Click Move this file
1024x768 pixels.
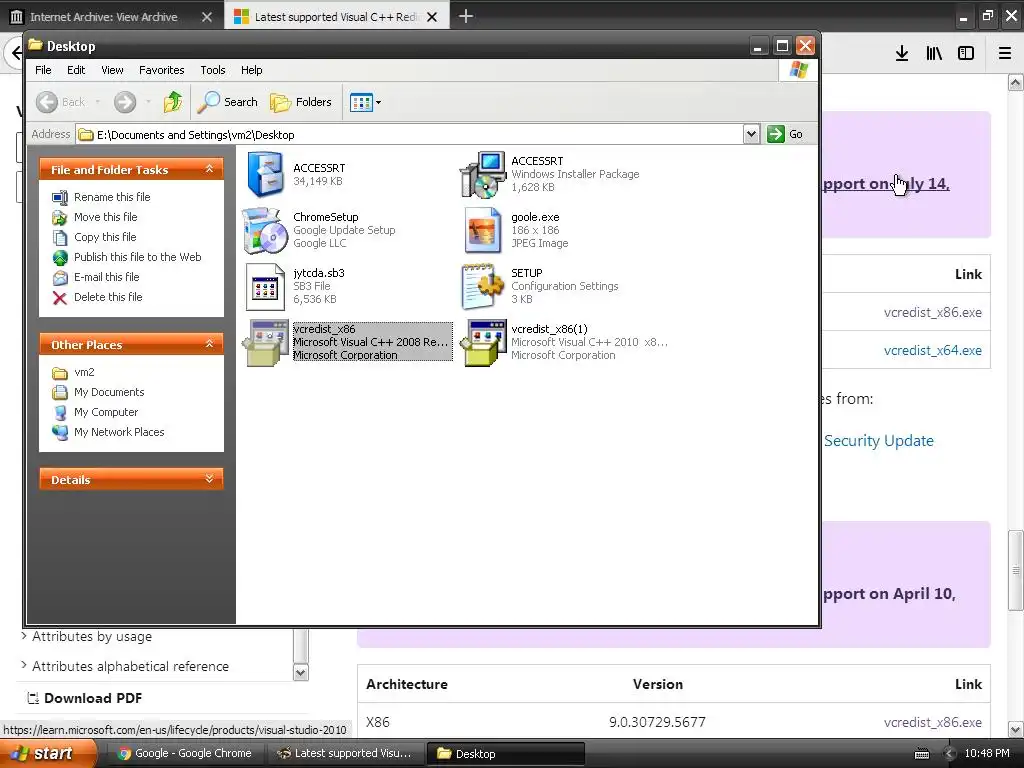click(105, 217)
